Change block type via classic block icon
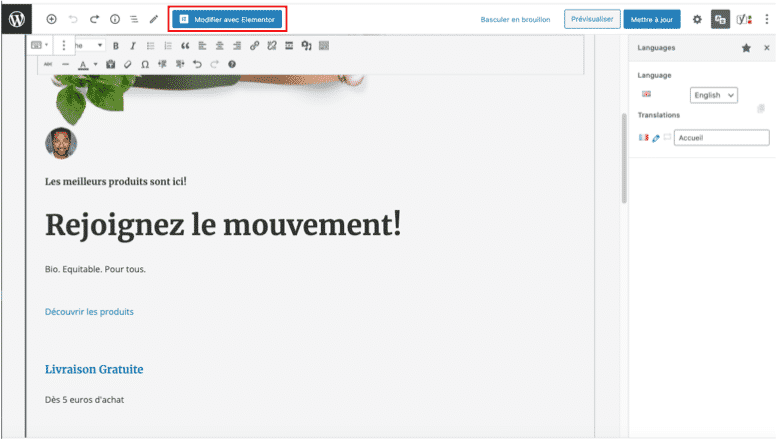 coord(39,45)
